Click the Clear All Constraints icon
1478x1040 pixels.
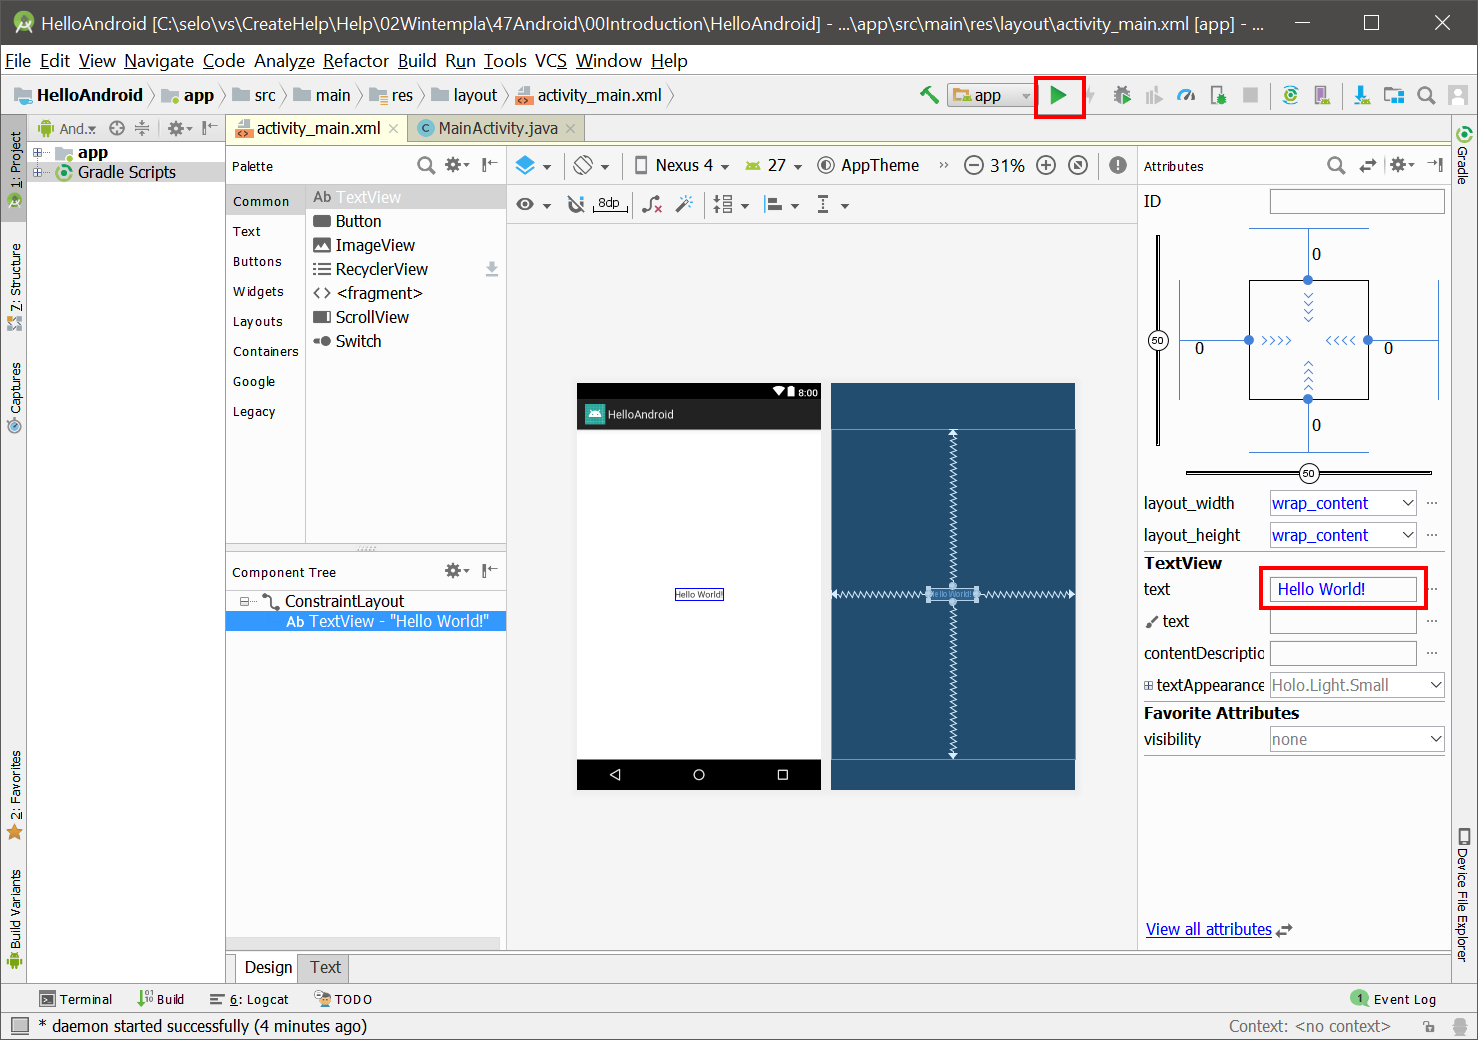coord(652,205)
